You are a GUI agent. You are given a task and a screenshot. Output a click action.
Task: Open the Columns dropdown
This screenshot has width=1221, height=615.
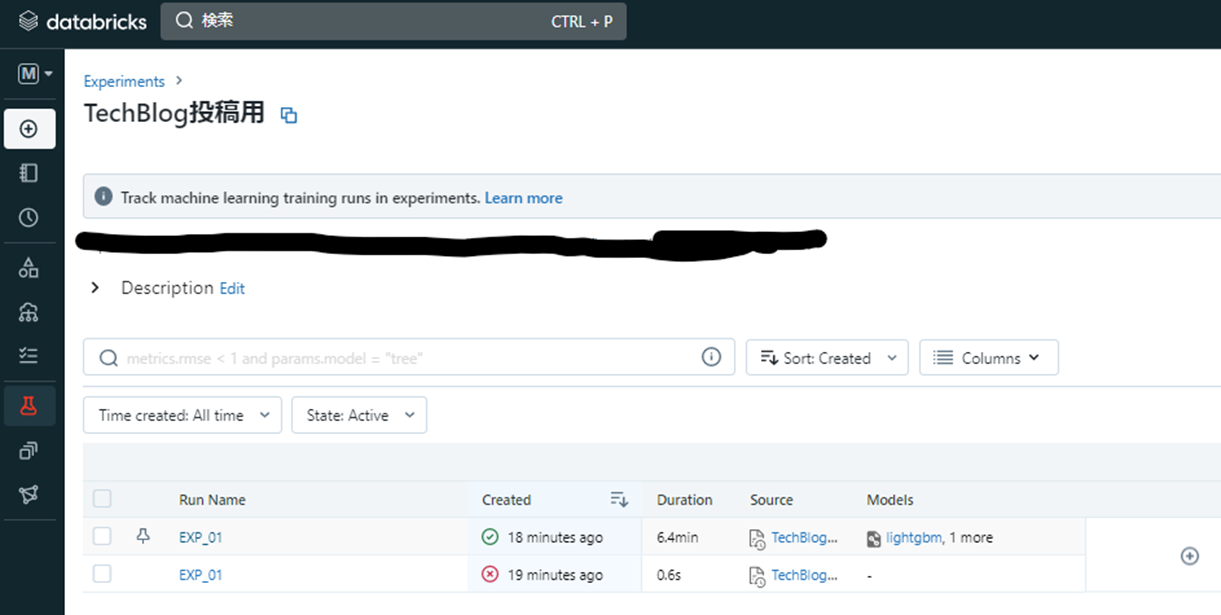(x=988, y=358)
